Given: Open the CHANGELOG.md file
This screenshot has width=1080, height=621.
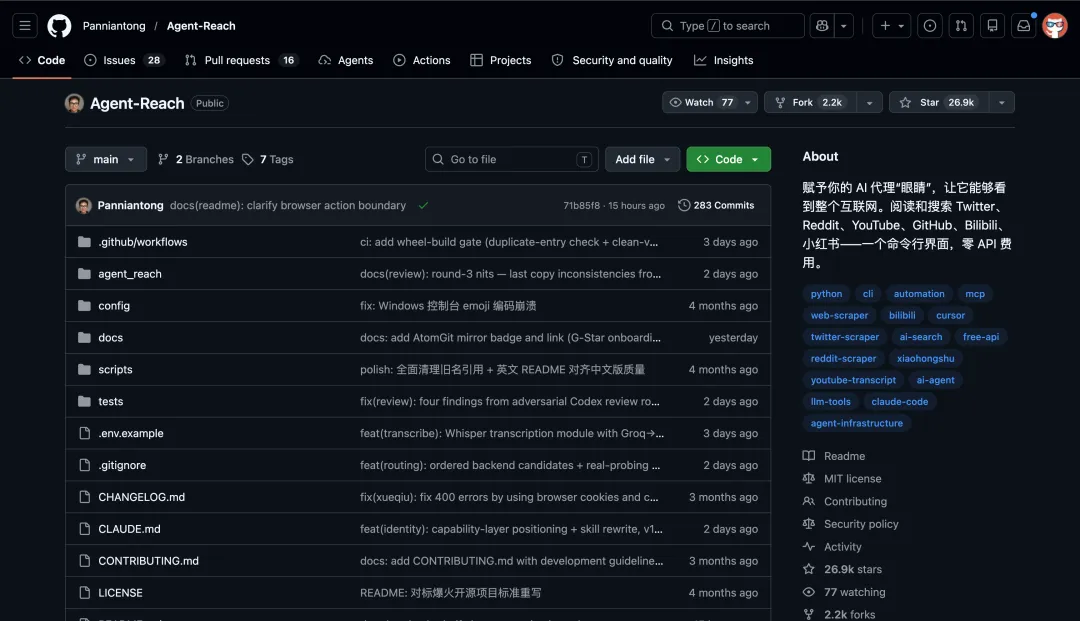Looking at the screenshot, I should pyautogui.click(x=141, y=497).
